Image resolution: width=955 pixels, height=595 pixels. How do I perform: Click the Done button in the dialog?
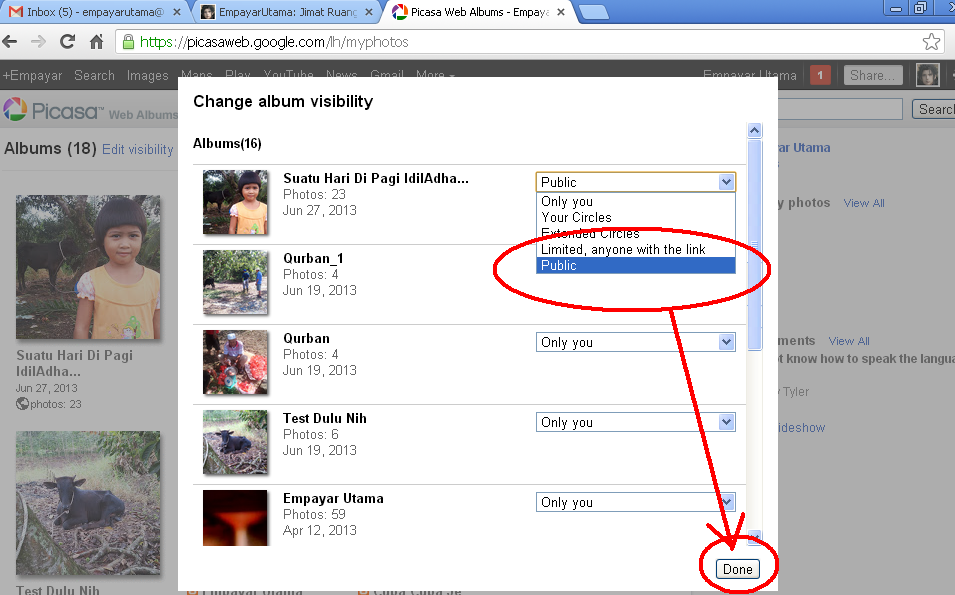click(x=738, y=569)
